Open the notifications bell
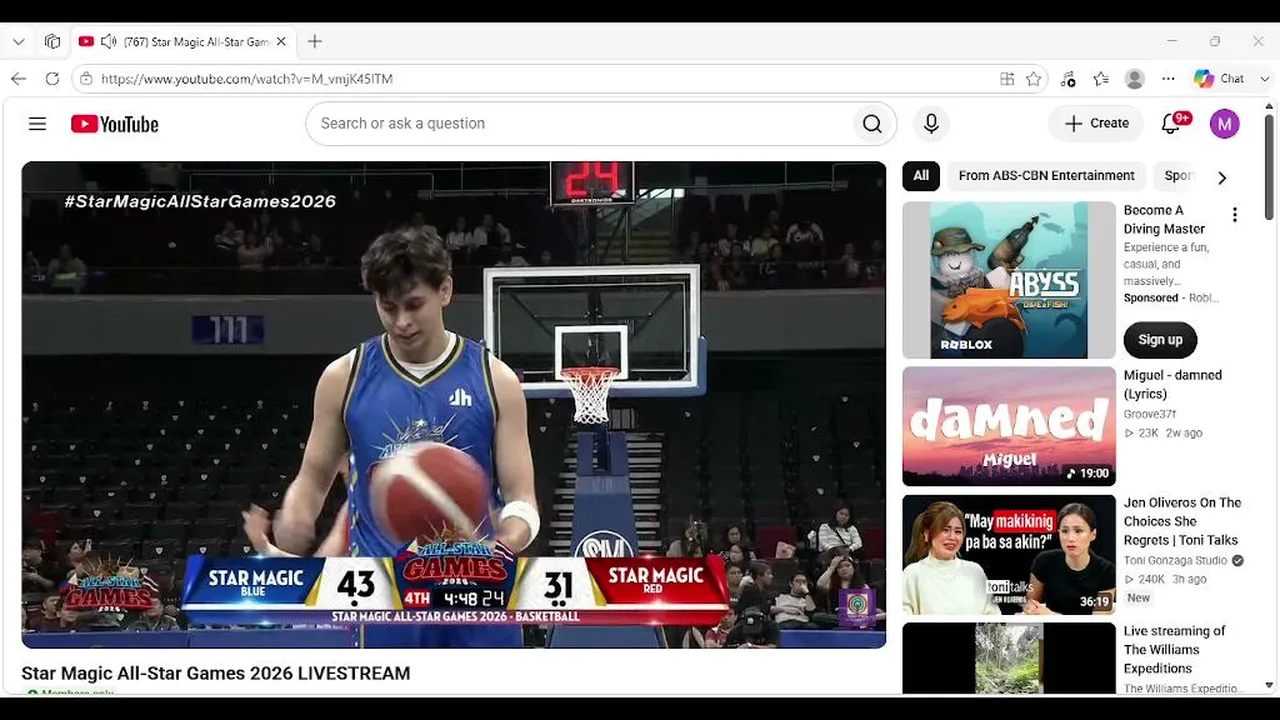1280x720 pixels. [1171, 124]
